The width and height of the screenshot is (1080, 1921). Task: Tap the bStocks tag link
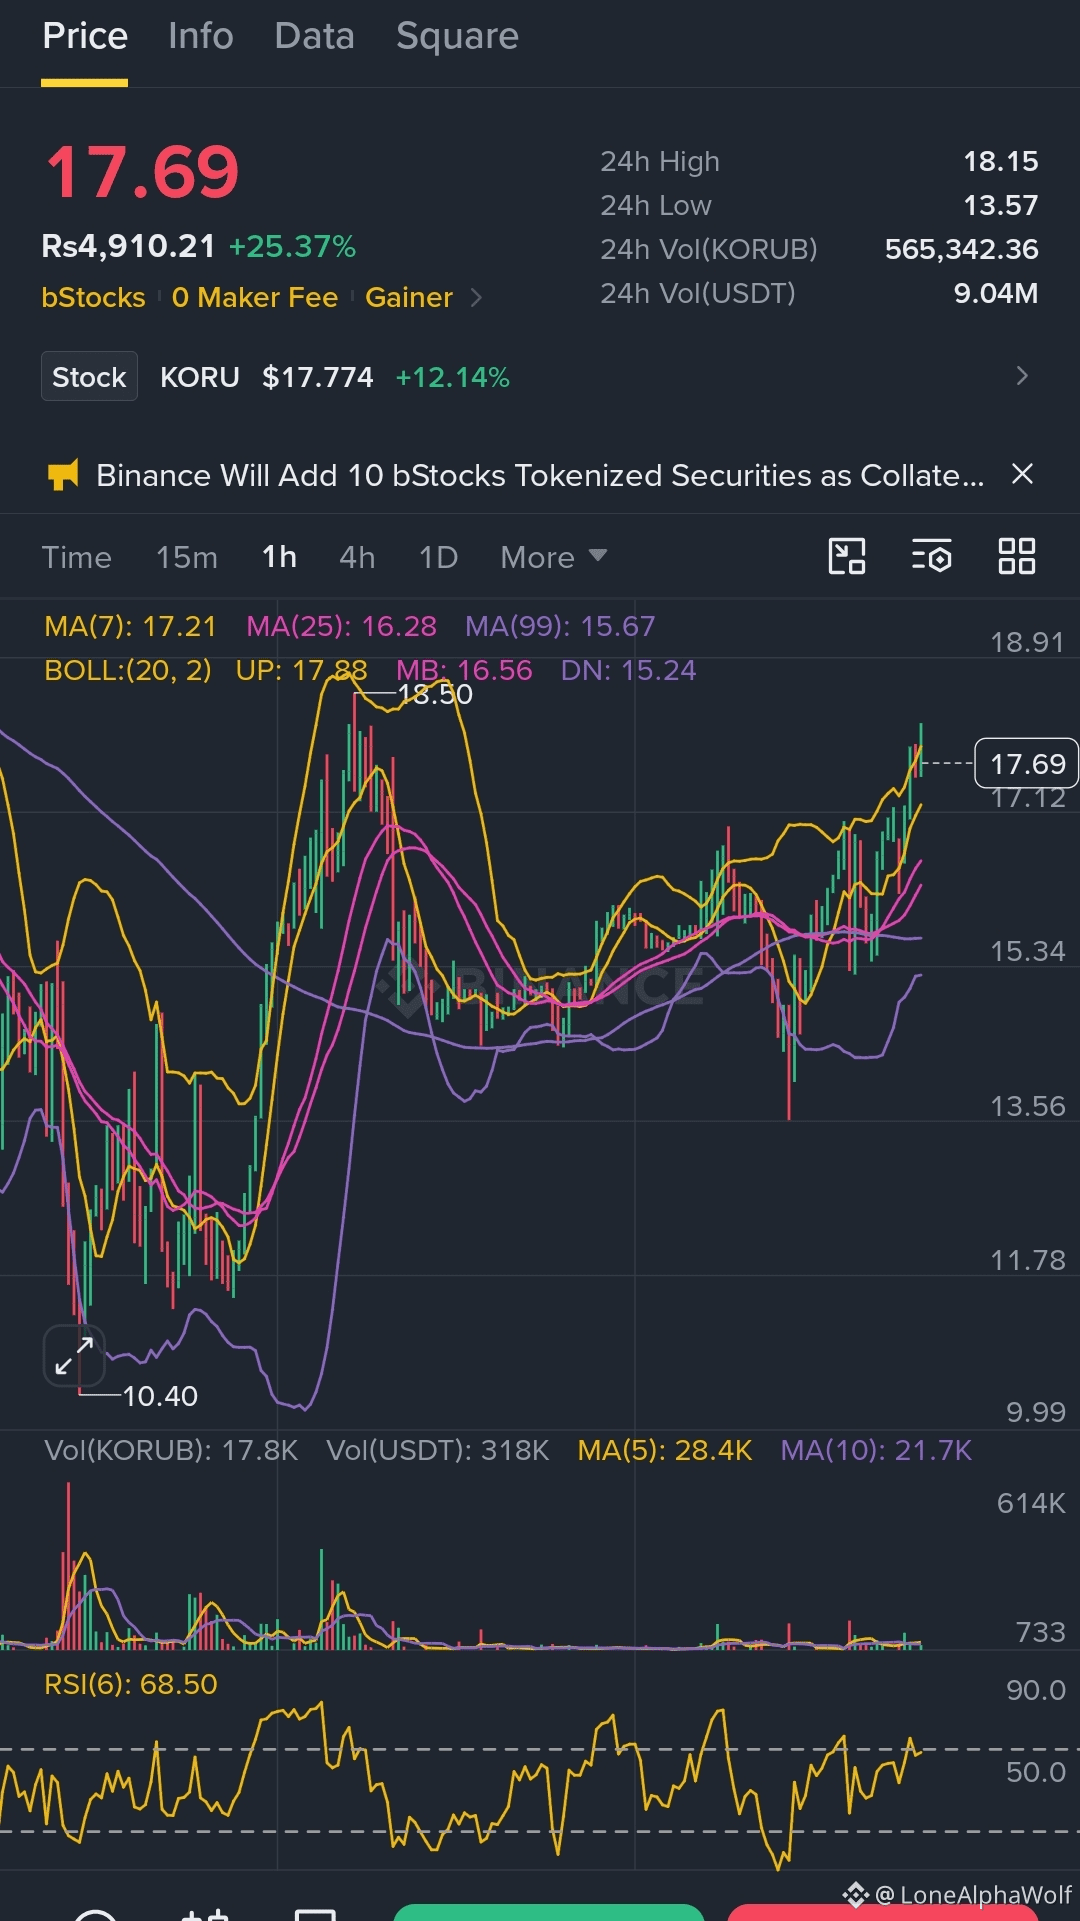tap(93, 298)
